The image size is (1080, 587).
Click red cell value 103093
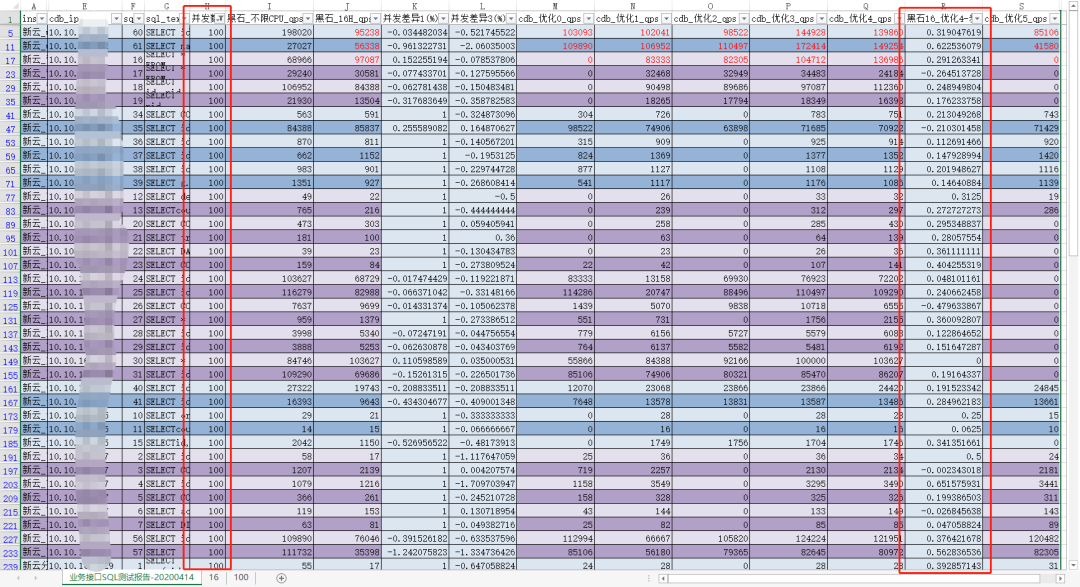pyautogui.click(x=555, y=32)
